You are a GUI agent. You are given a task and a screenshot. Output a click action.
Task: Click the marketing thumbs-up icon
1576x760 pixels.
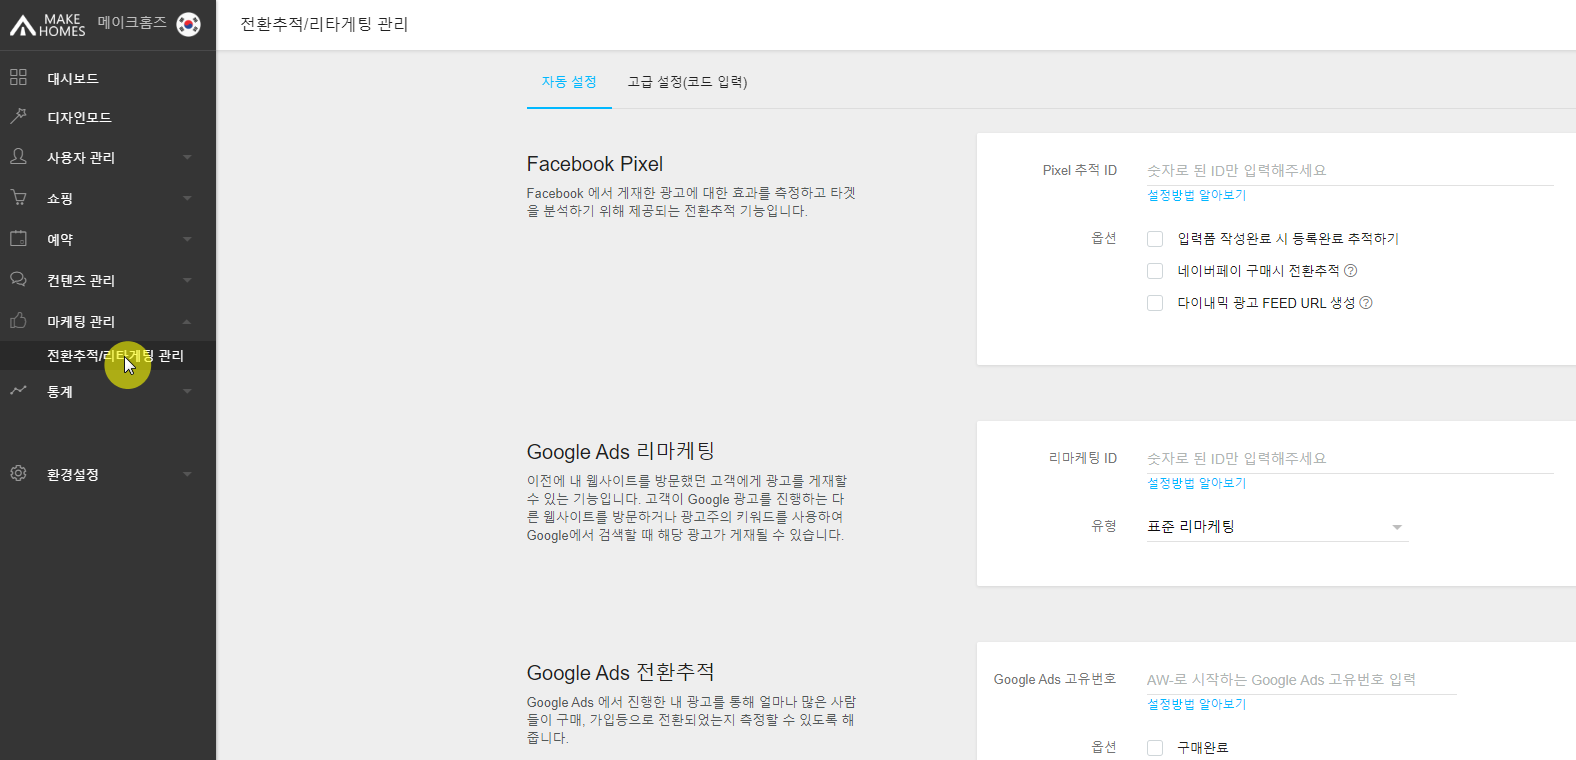[x=18, y=321]
